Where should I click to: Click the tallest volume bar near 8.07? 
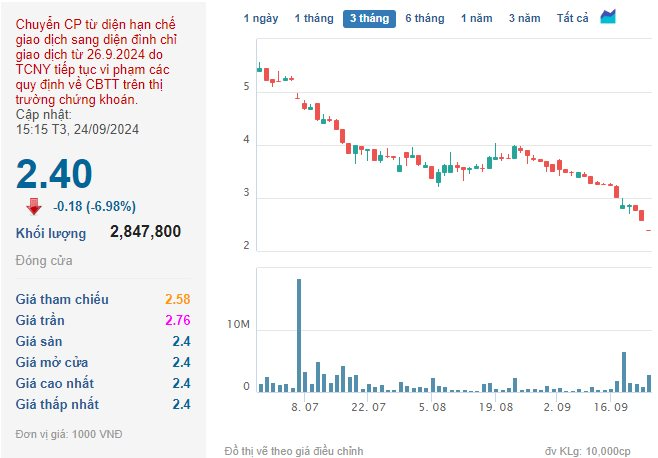click(299, 335)
